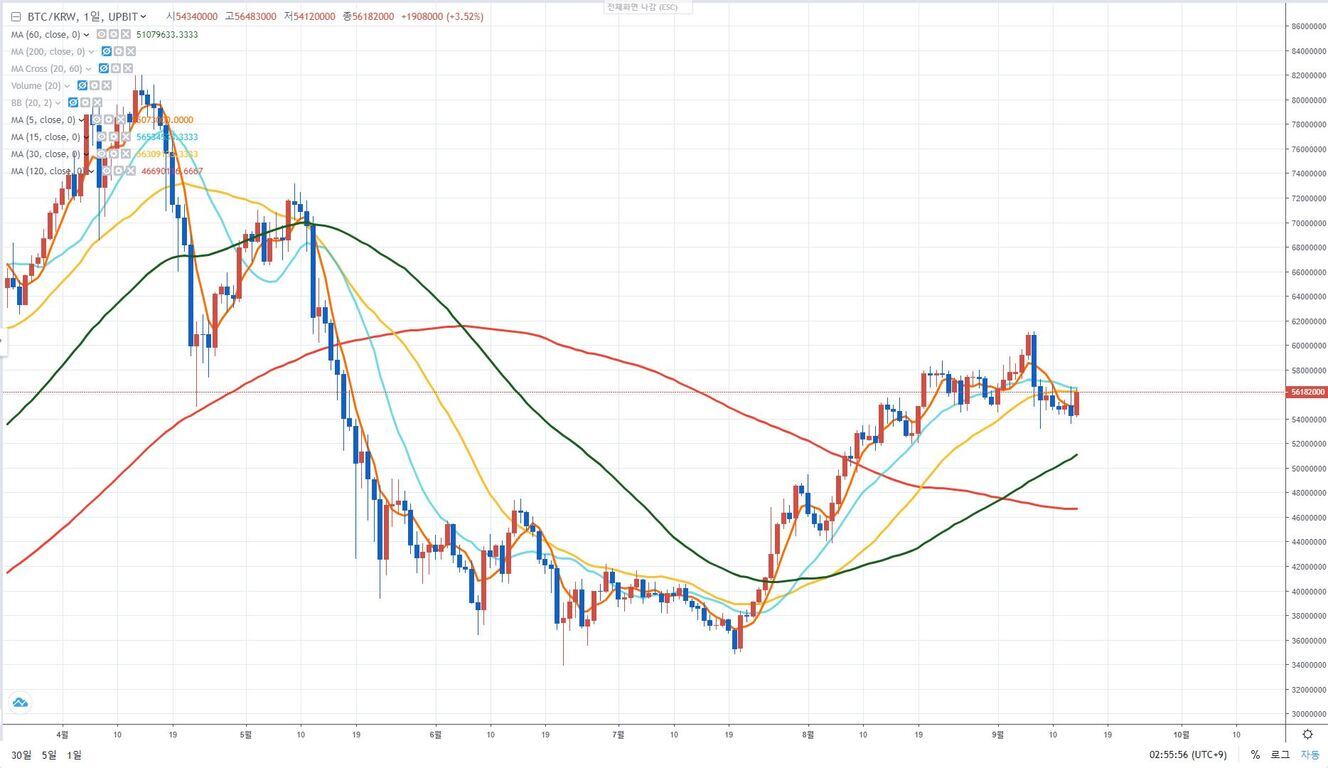Enable the 로그 (log) scale
Image resolution: width=1328 pixels, height=768 pixels.
point(1280,755)
